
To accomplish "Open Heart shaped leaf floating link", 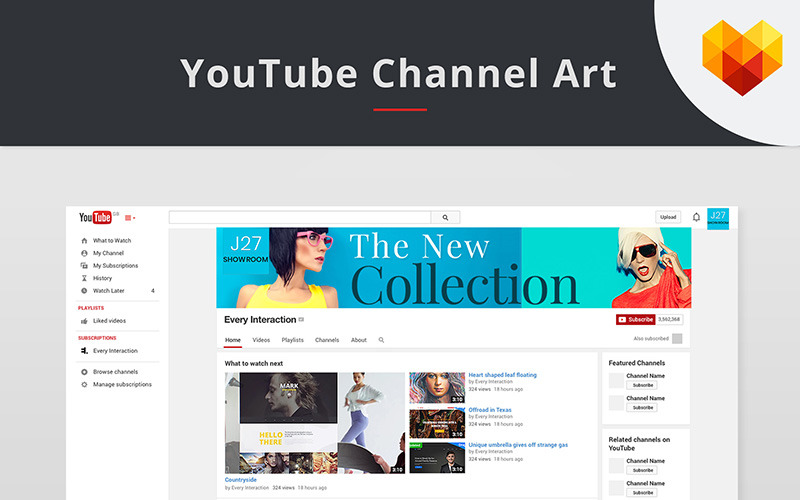I will (x=503, y=375).
